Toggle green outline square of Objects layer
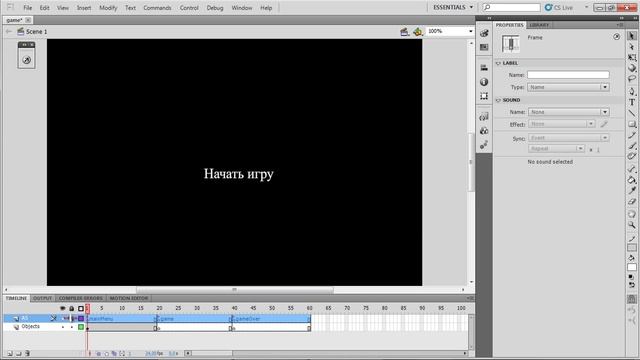 (x=81, y=327)
